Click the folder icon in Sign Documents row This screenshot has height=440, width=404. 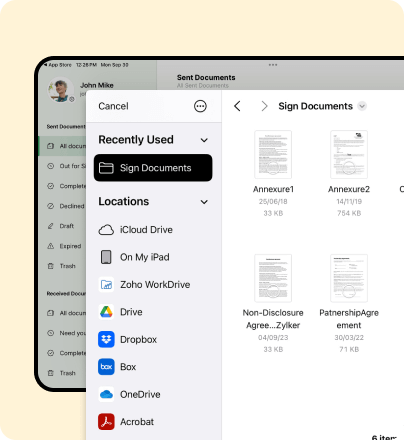point(106,168)
